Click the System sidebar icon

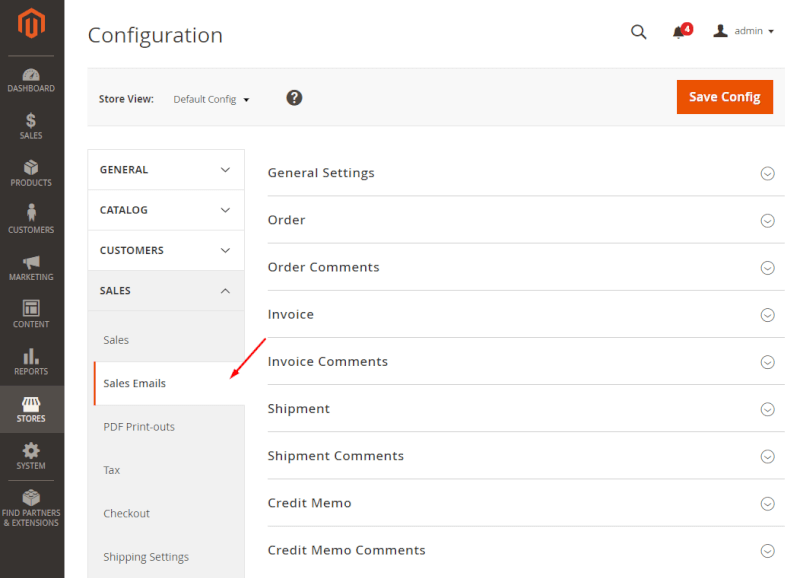tap(31, 455)
